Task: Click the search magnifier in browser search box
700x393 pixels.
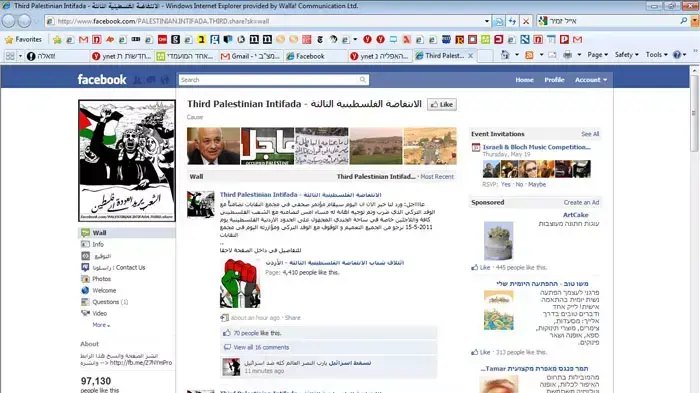Action: [x=683, y=21]
